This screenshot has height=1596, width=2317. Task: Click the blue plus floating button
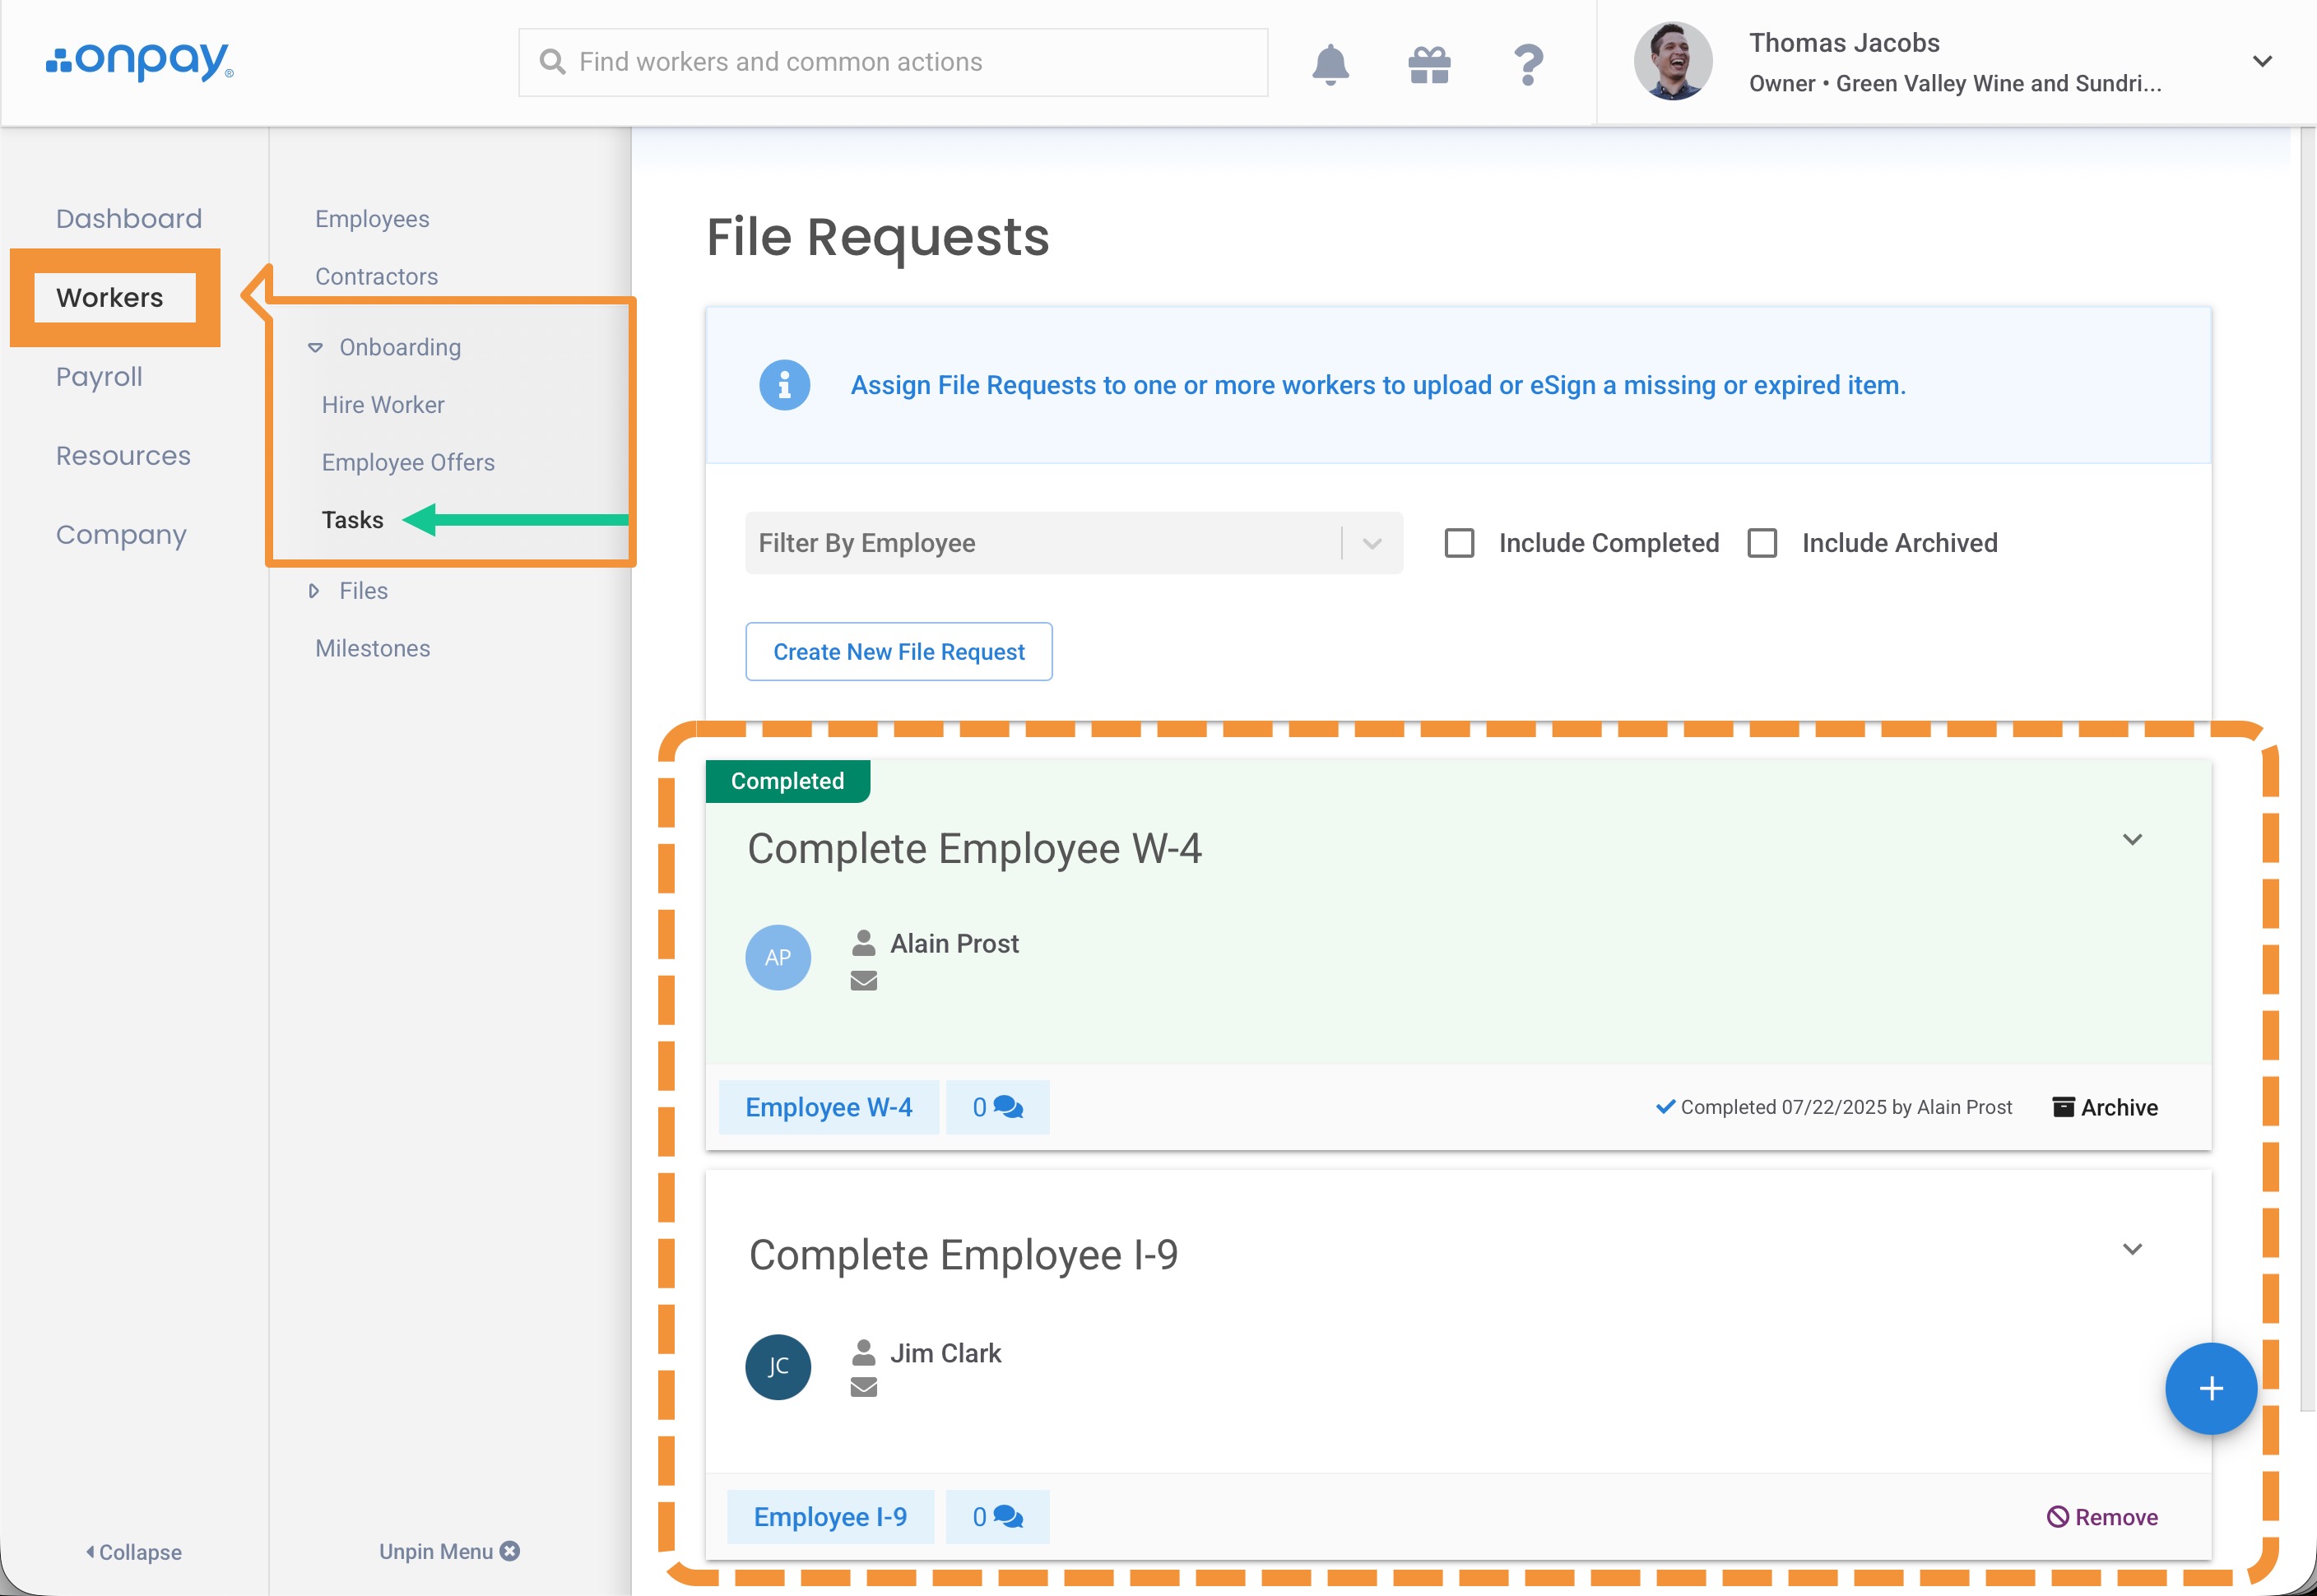point(2210,1388)
